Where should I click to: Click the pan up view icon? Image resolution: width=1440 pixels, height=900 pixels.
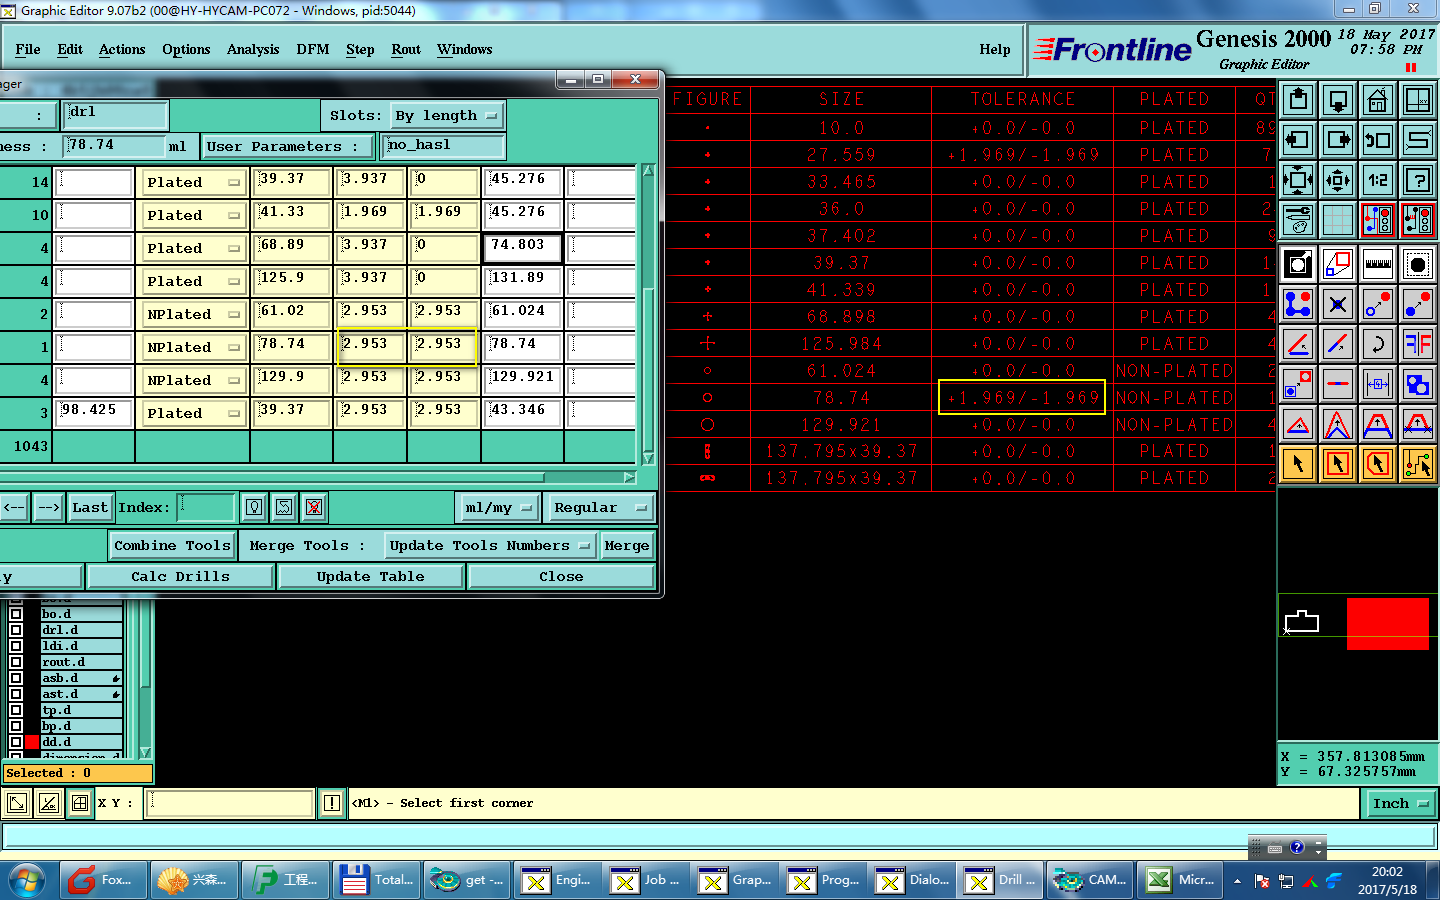pos(1298,100)
